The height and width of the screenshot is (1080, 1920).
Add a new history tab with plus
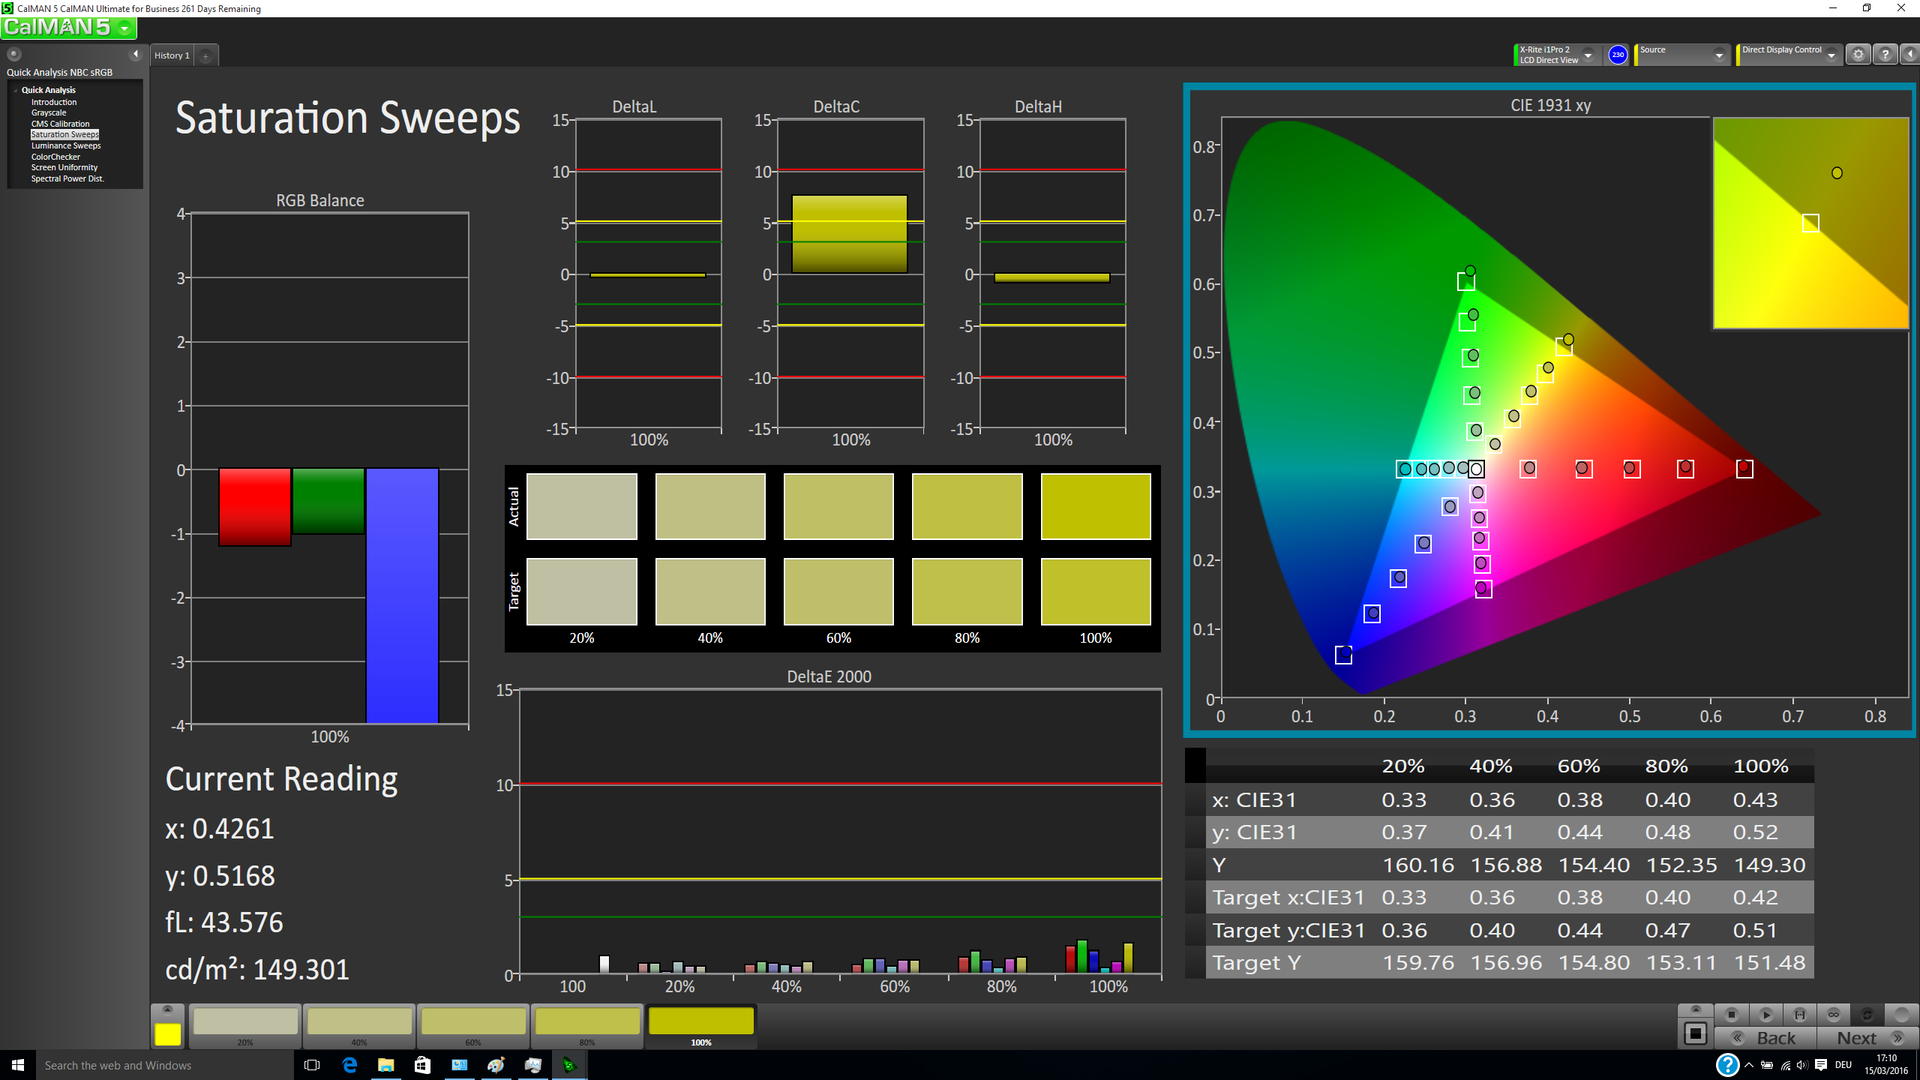coord(206,56)
